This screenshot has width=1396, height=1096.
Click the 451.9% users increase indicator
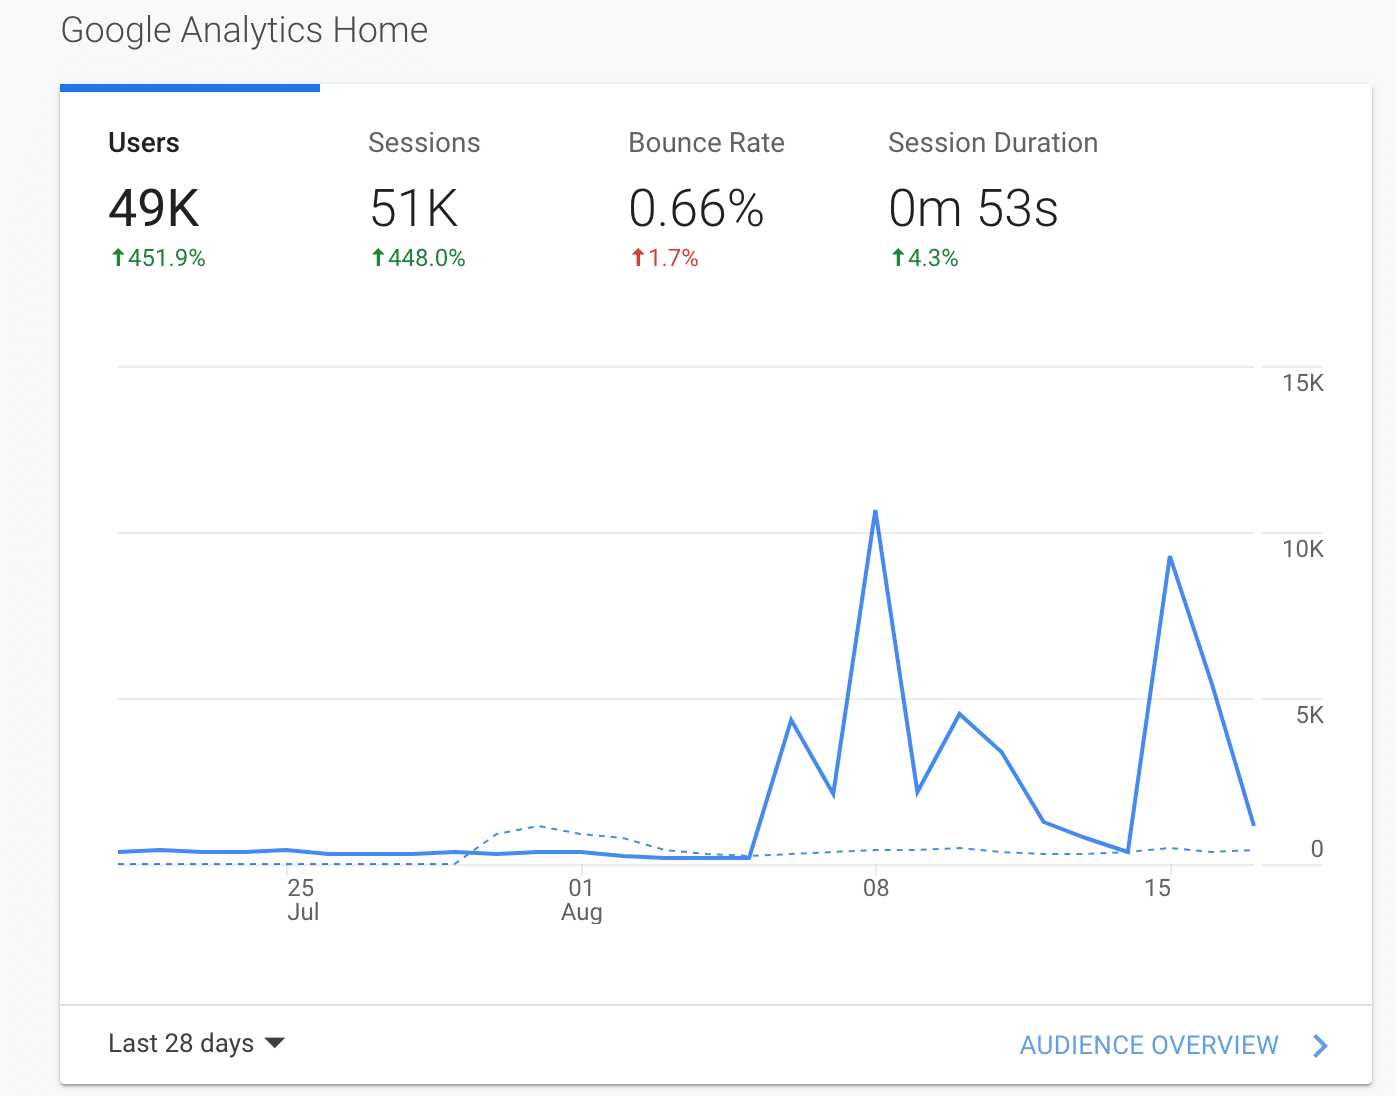coord(158,258)
